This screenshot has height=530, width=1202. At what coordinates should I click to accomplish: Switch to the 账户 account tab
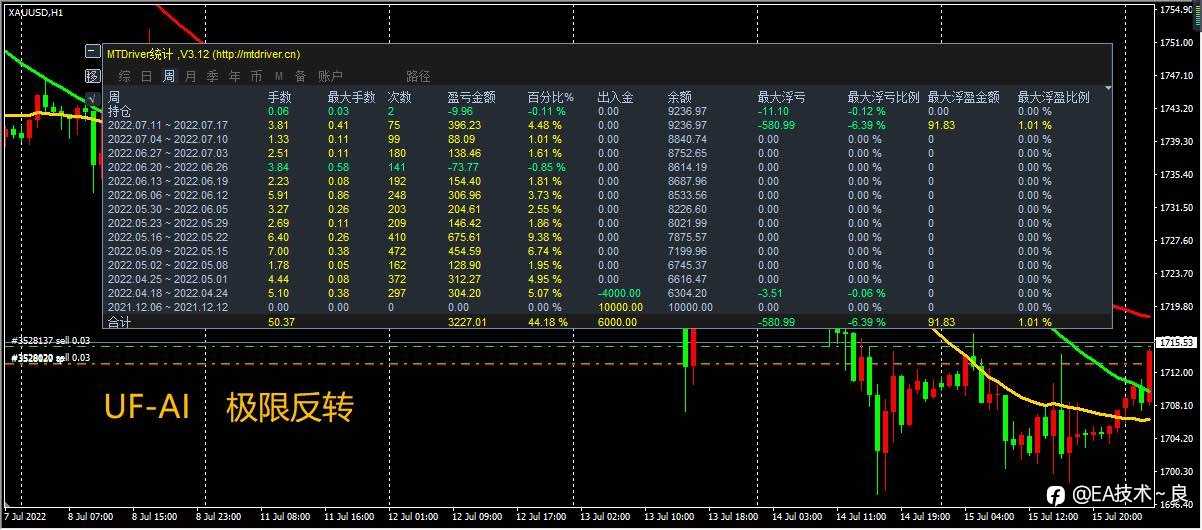(x=330, y=76)
